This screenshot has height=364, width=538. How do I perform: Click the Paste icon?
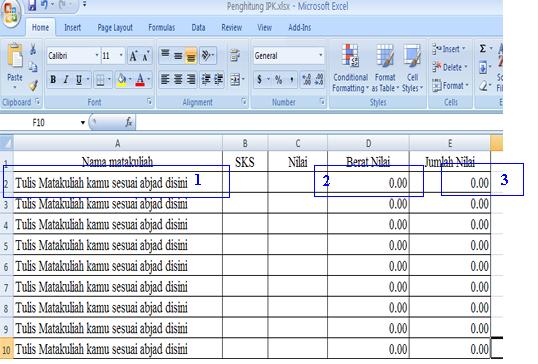point(15,55)
